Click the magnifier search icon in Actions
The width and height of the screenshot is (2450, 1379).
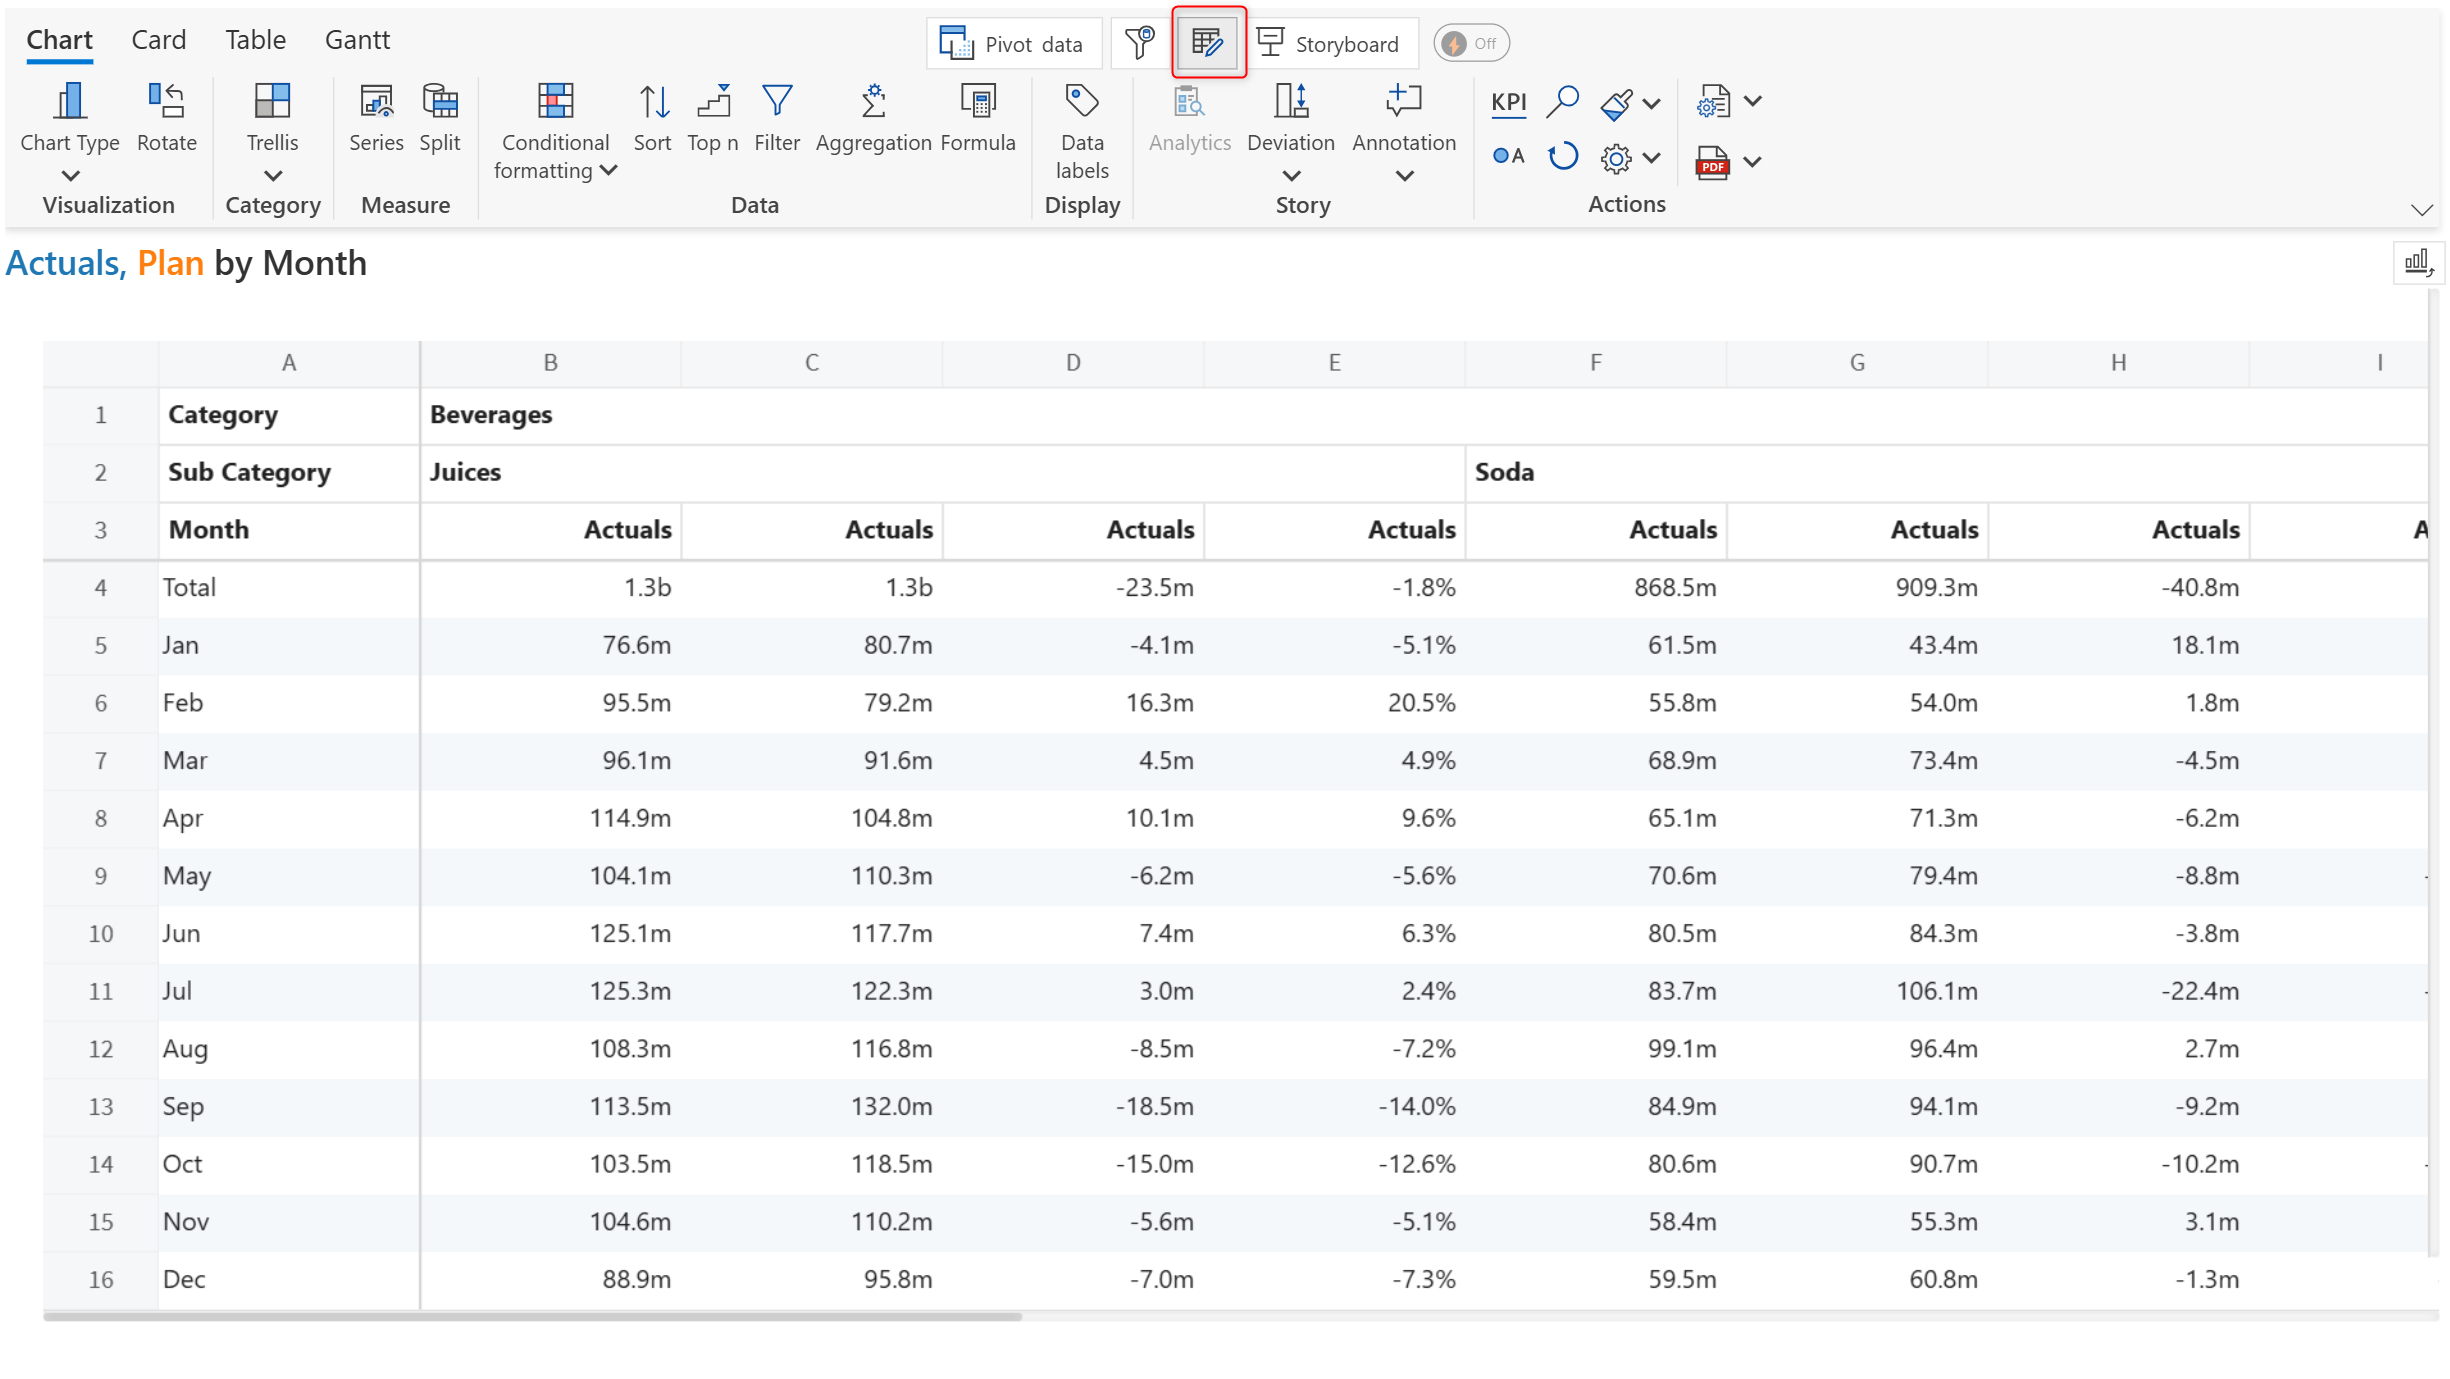coord(1561,102)
